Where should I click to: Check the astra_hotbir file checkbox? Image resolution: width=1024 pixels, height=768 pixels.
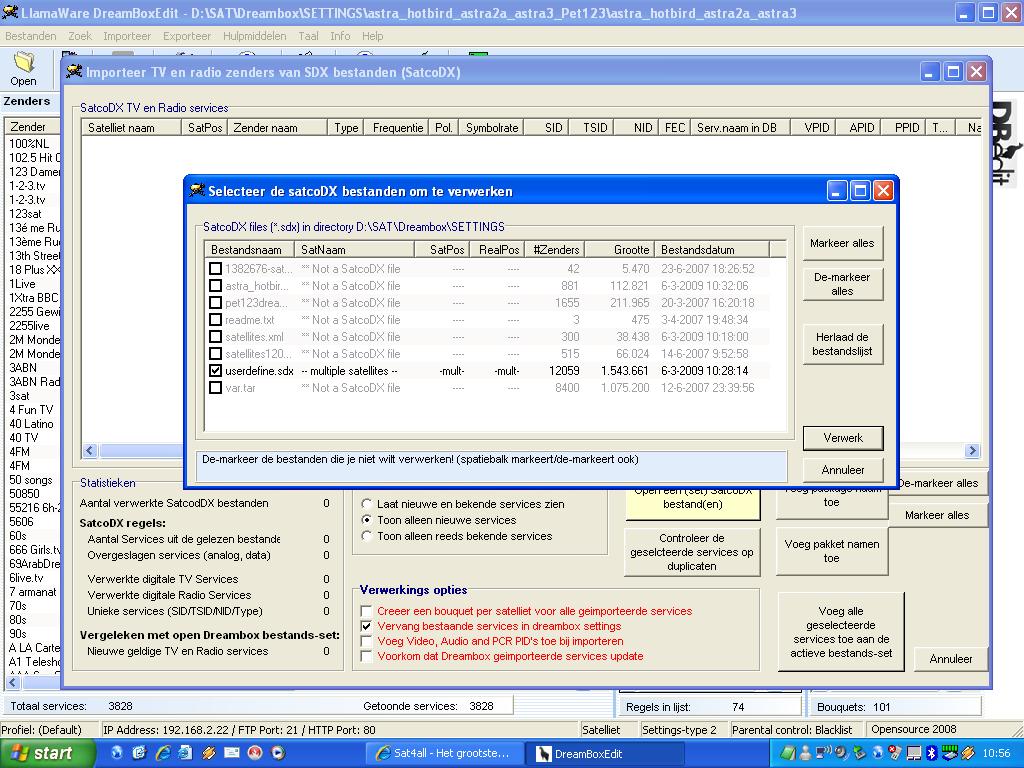(x=216, y=285)
